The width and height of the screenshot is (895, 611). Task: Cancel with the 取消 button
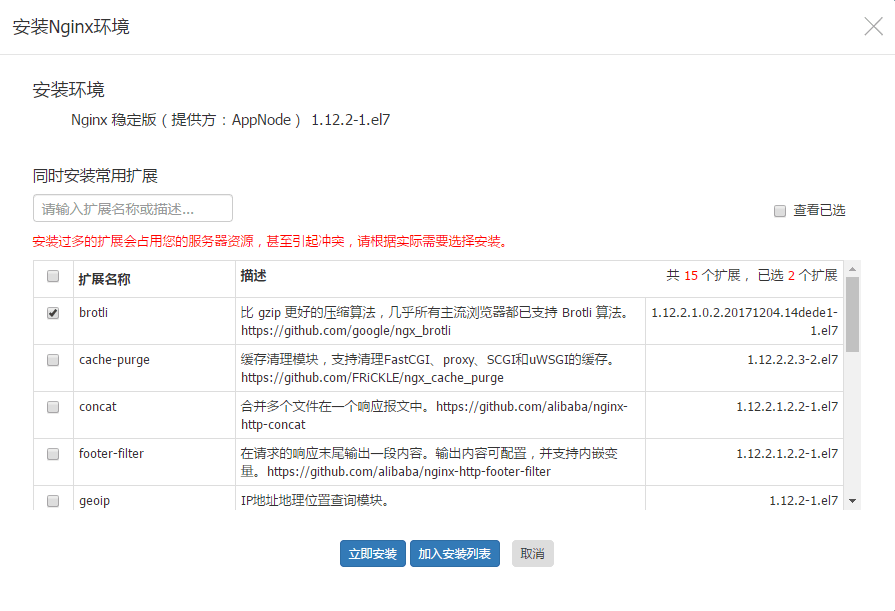pyautogui.click(x=532, y=554)
